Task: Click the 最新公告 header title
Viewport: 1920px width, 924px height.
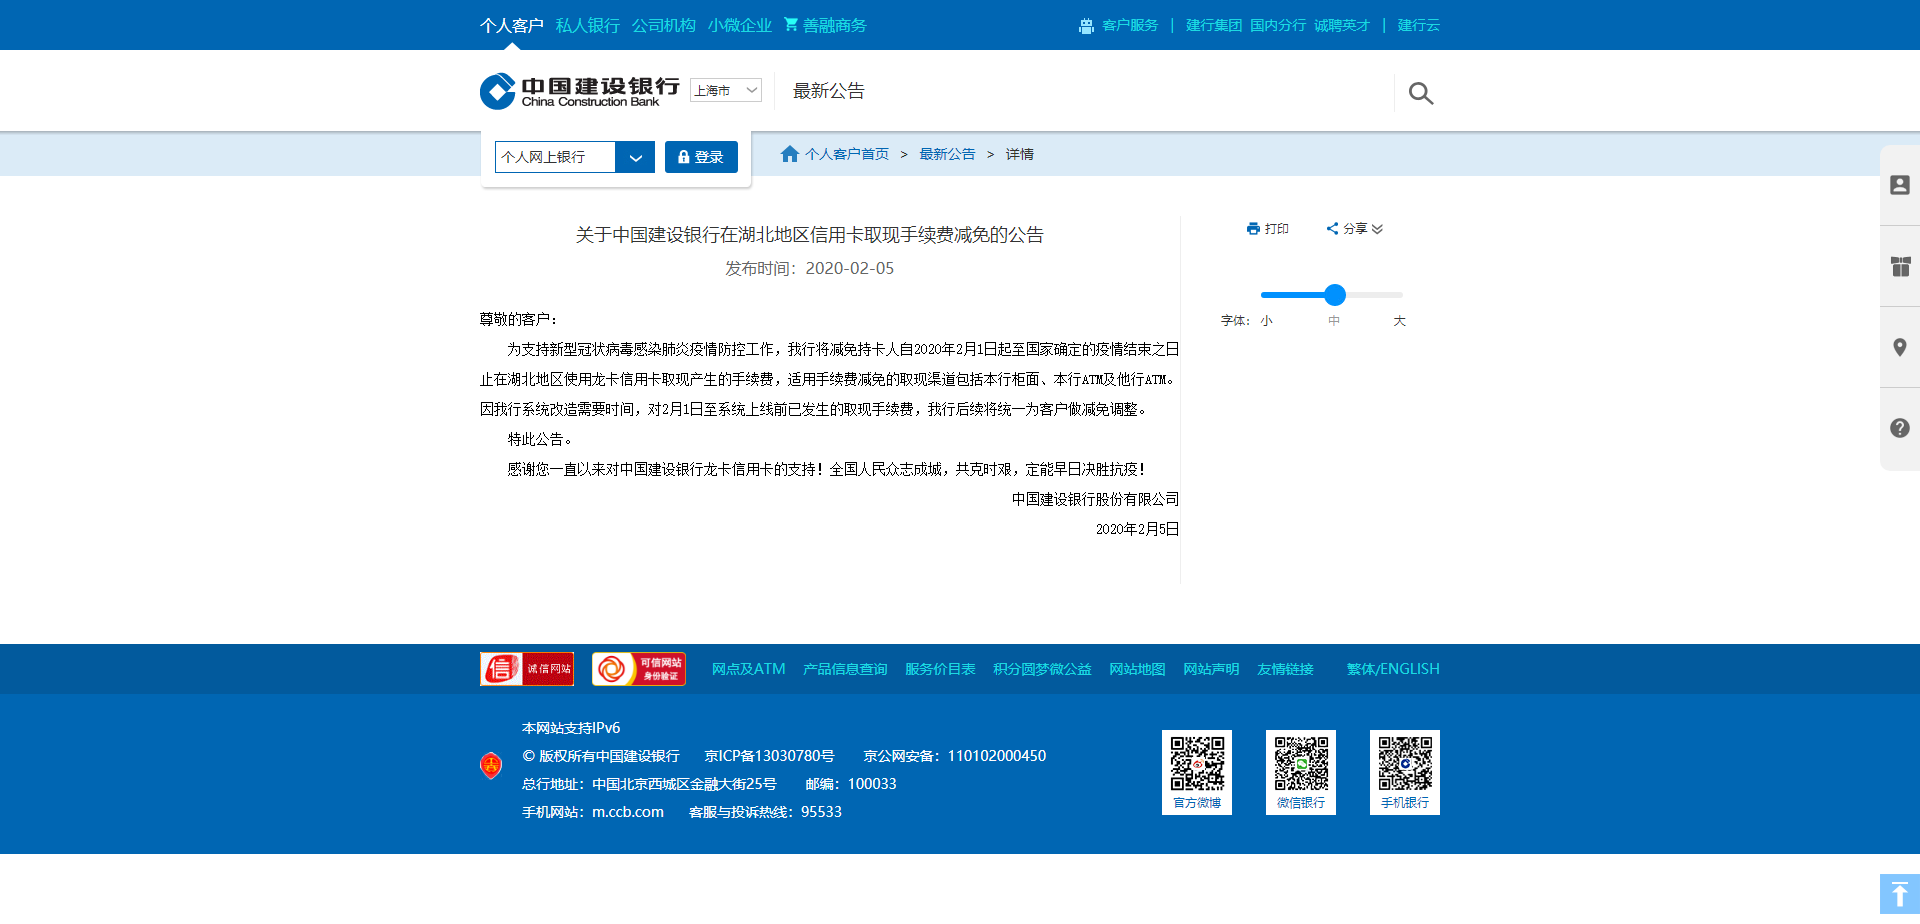Action: [x=828, y=91]
